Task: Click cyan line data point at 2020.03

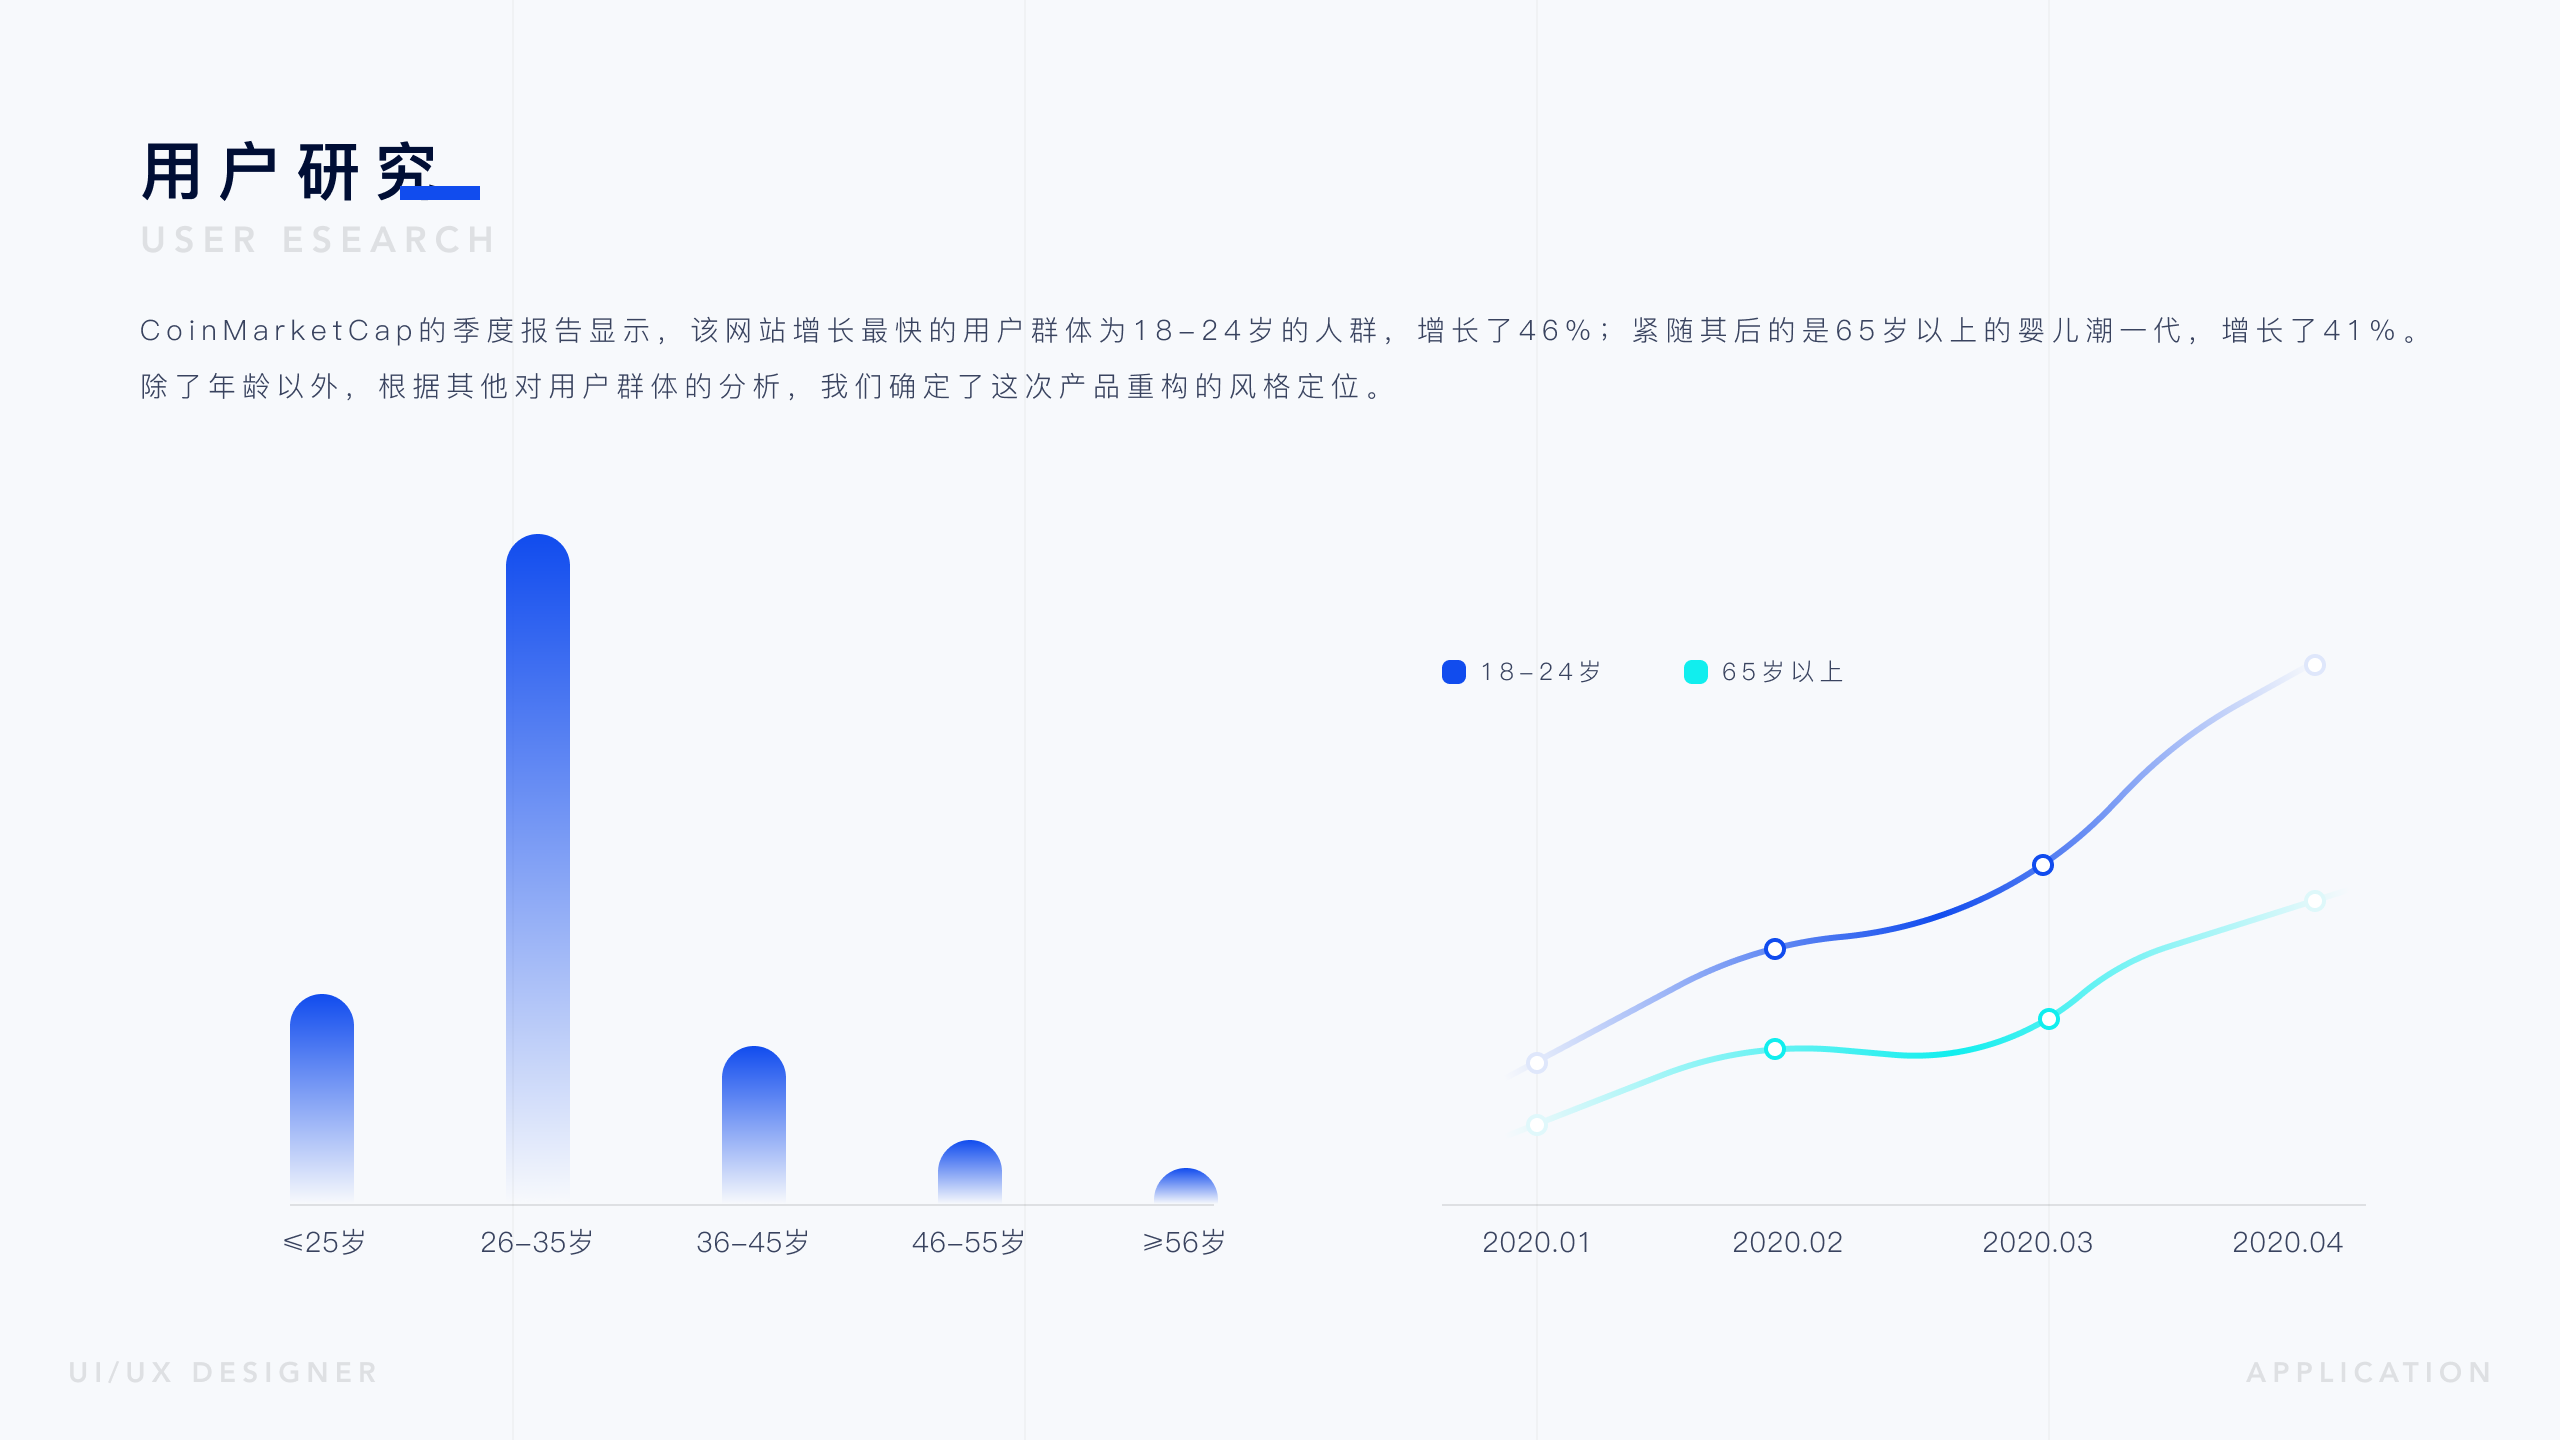Action: [x=2049, y=1019]
